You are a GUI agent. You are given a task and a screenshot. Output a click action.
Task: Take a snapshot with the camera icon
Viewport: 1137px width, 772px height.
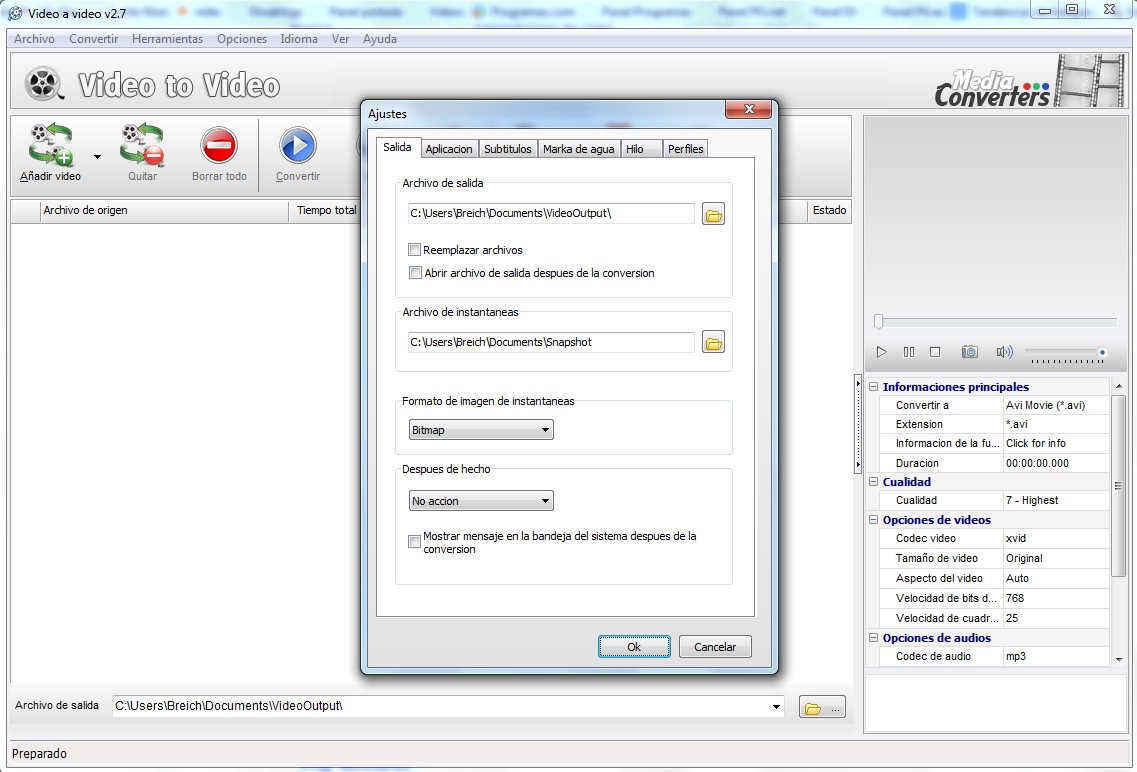click(969, 352)
